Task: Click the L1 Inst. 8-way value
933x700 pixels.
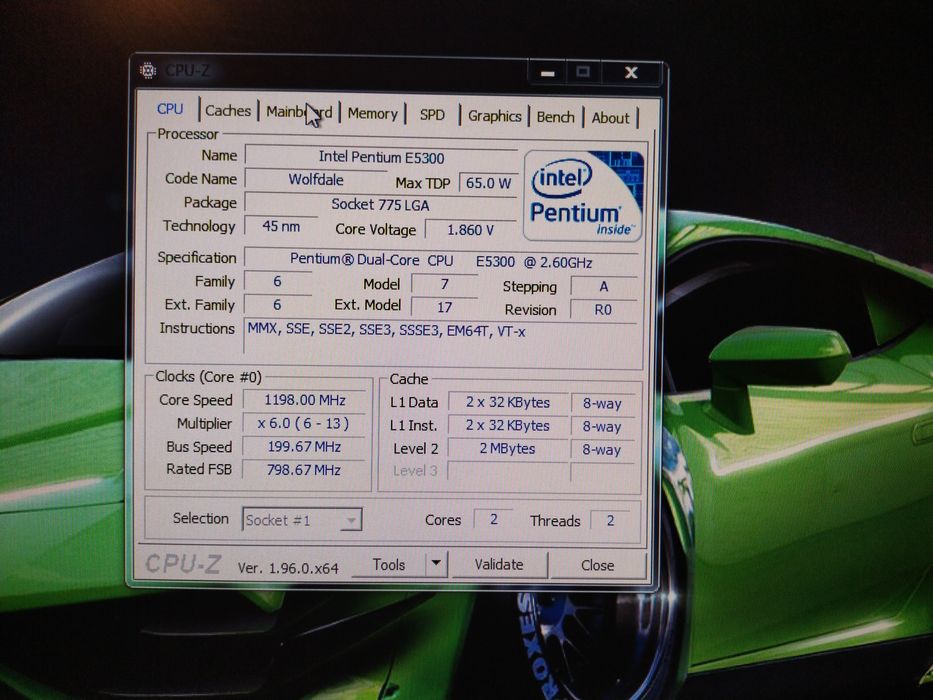Action: click(x=602, y=427)
